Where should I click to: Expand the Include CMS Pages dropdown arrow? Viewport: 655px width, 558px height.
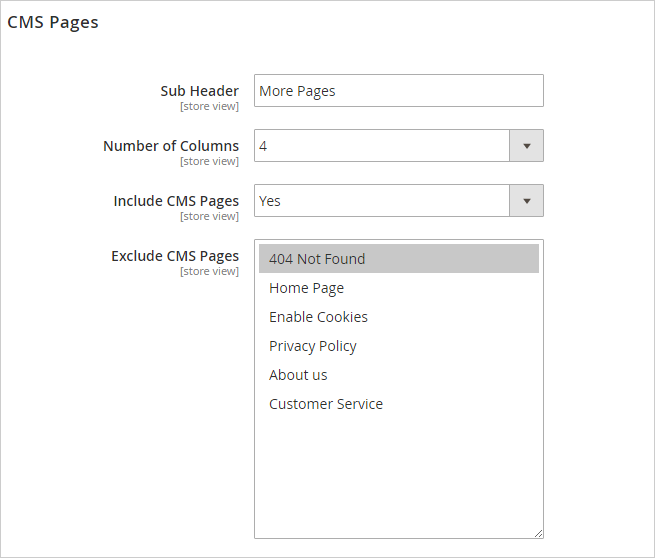coord(527,201)
